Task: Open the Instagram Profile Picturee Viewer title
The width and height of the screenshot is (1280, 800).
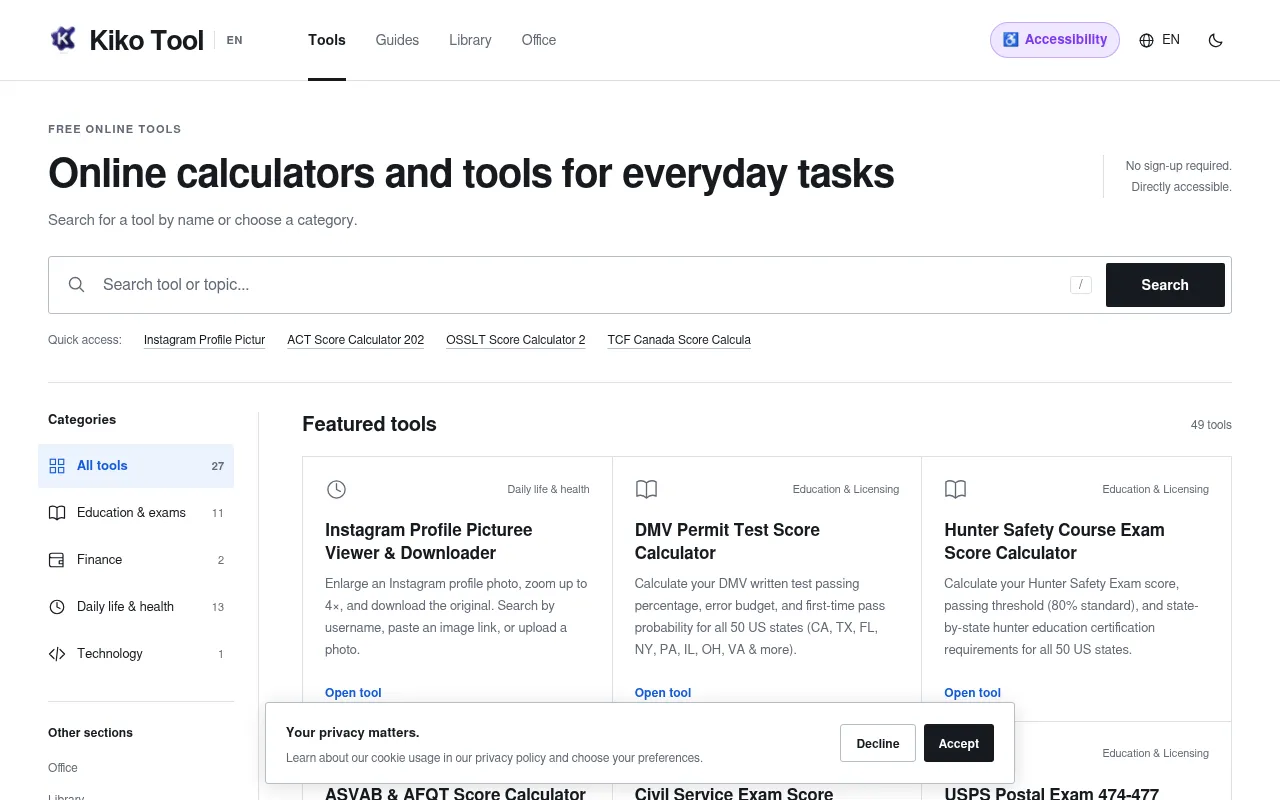Action: 429,541
